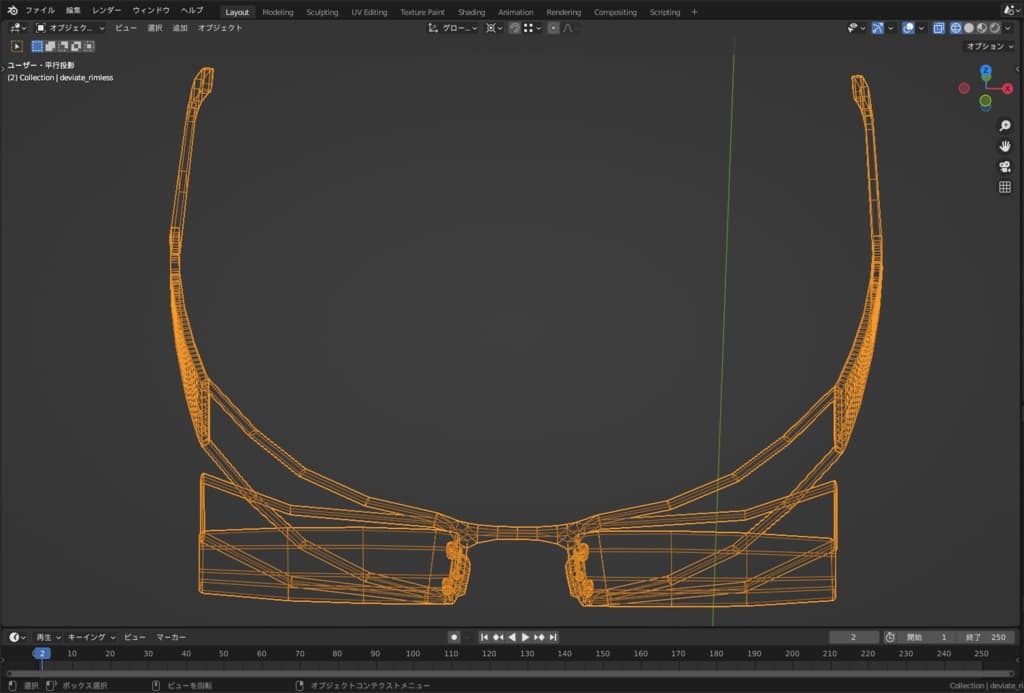Select wireframe viewport shading mode
Screen dimensions: 1024x693
(x=954, y=28)
